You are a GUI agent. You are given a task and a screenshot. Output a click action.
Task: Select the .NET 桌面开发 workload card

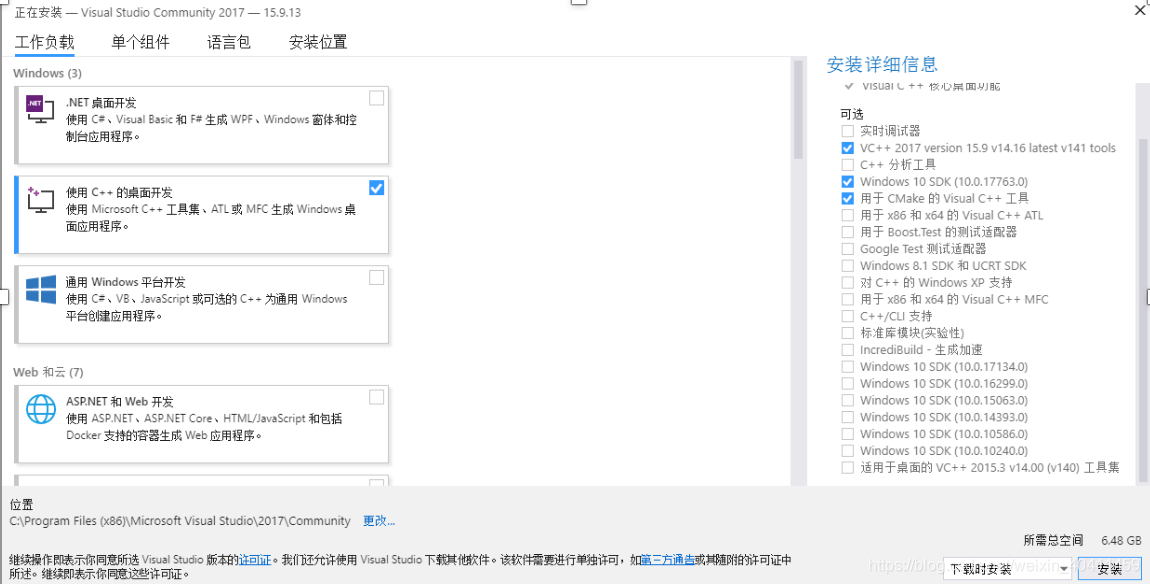pyautogui.click(x=202, y=125)
